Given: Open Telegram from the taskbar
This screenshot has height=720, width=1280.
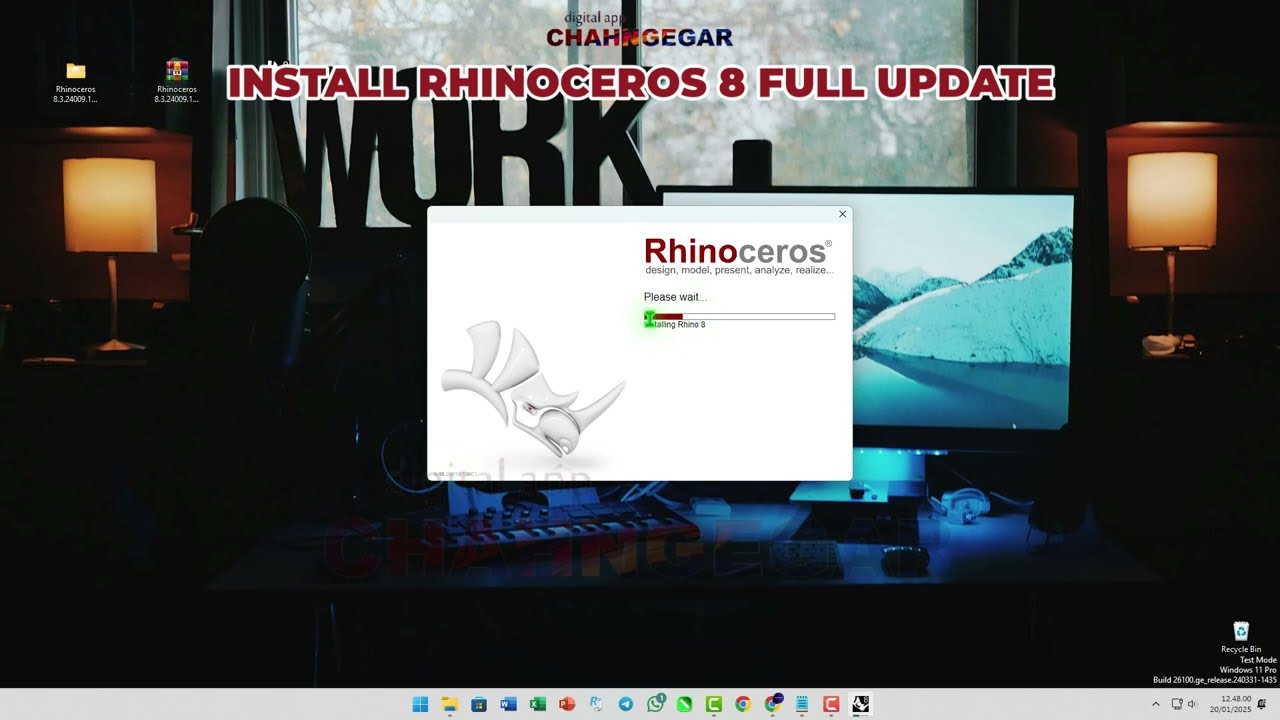Looking at the screenshot, I should pos(625,704).
